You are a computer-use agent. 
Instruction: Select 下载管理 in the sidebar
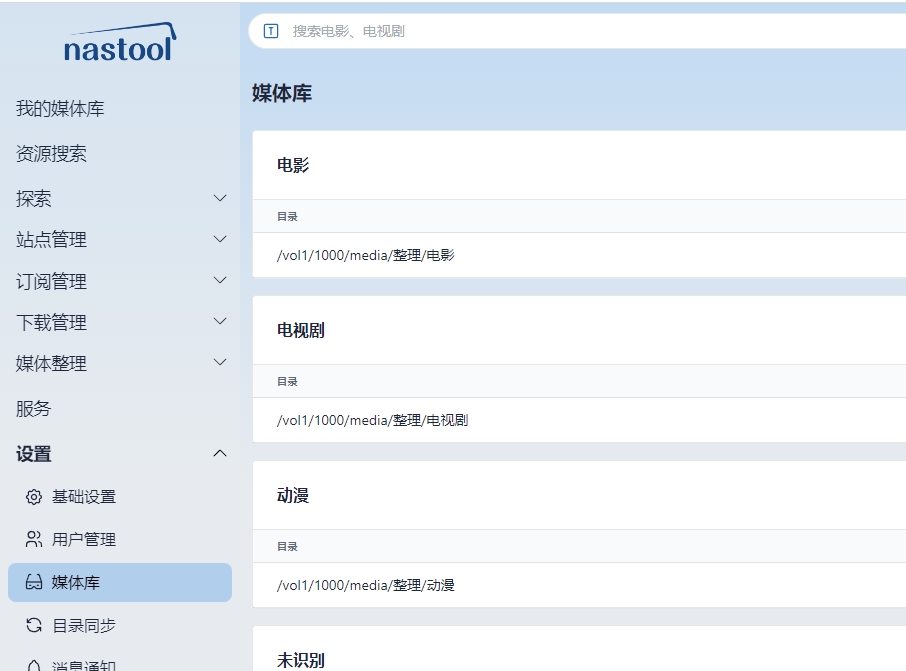51,322
